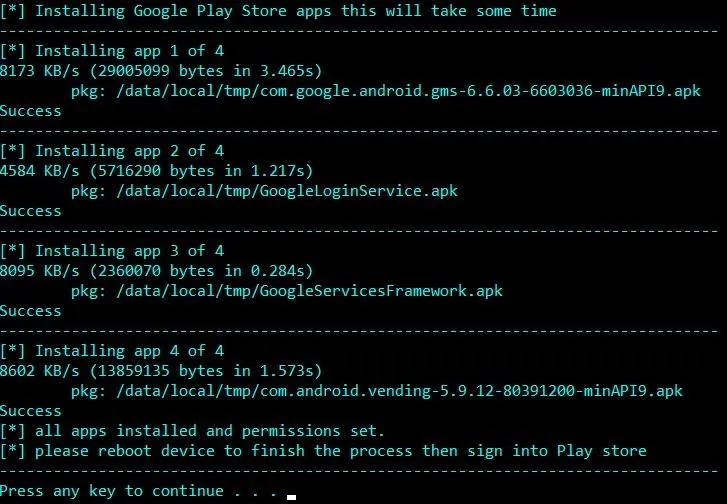Viewport: 727px width, 504px height.
Task: Click the 8095 KB/s transfer line
Action: [x=156, y=271]
